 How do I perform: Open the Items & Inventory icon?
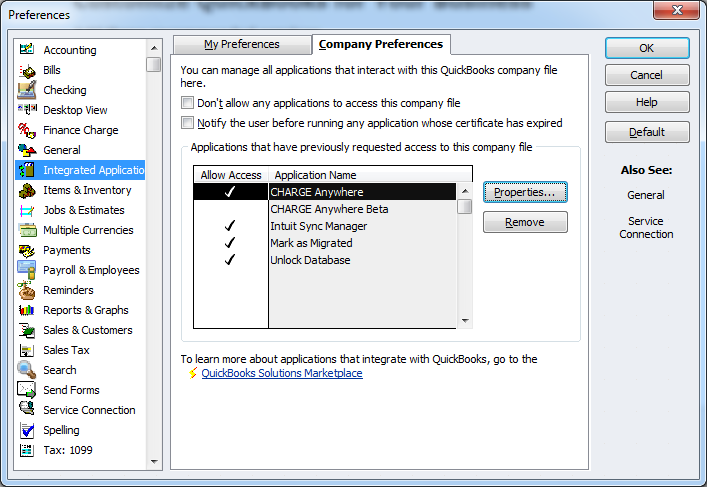point(26,190)
